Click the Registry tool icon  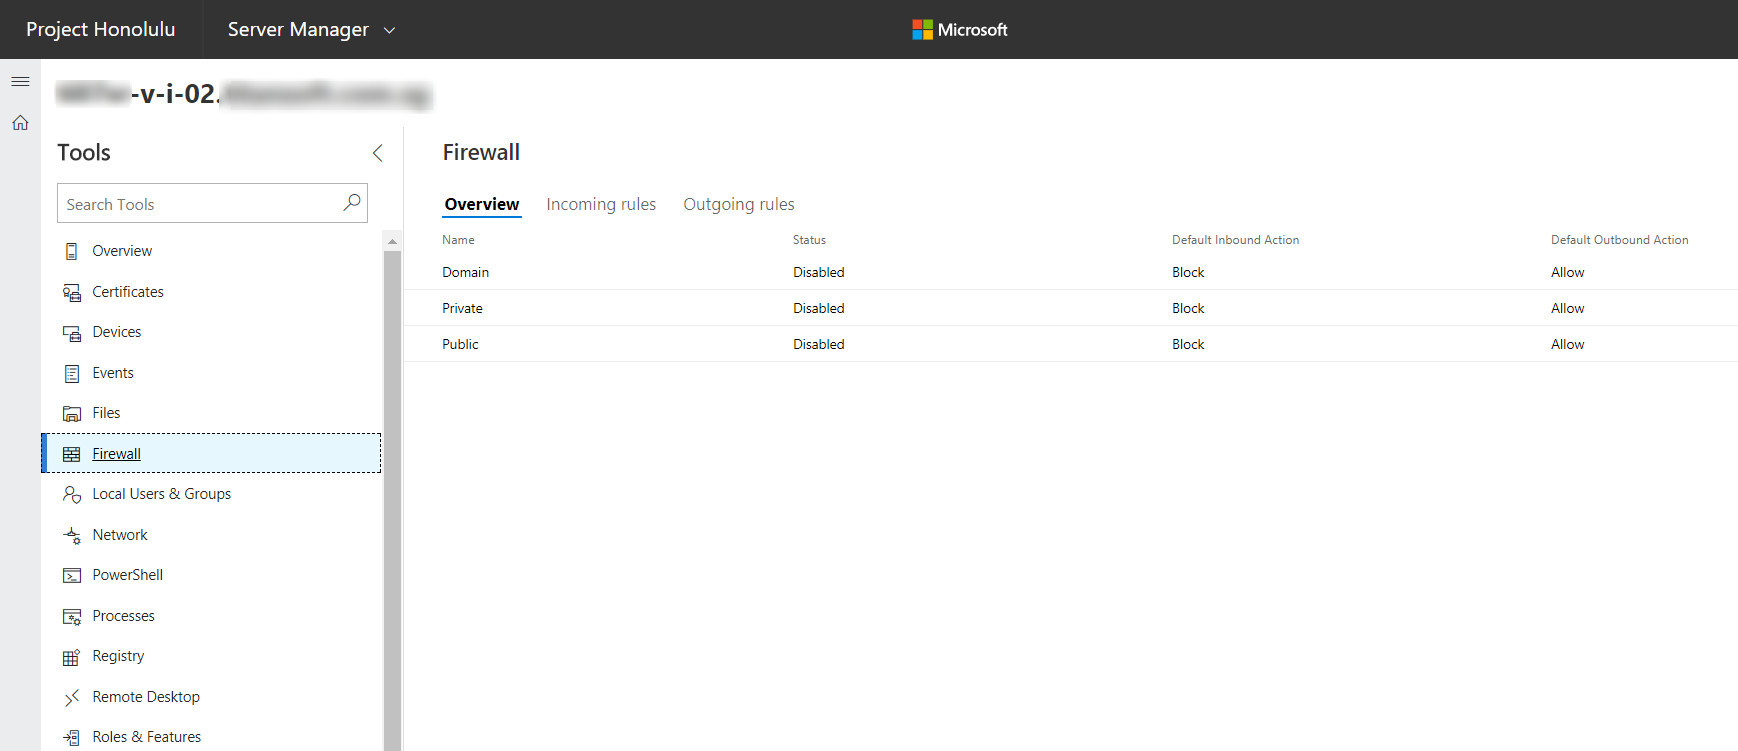tap(72, 657)
